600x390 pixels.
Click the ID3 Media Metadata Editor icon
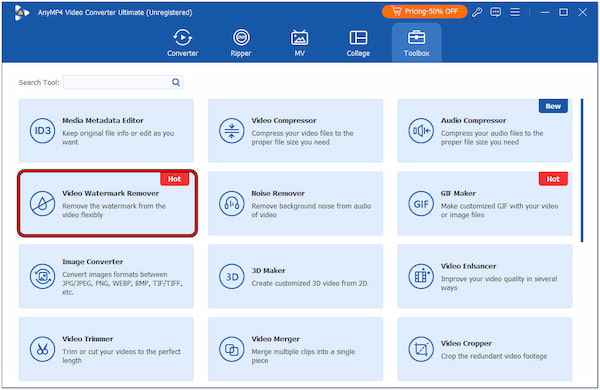[x=42, y=131]
